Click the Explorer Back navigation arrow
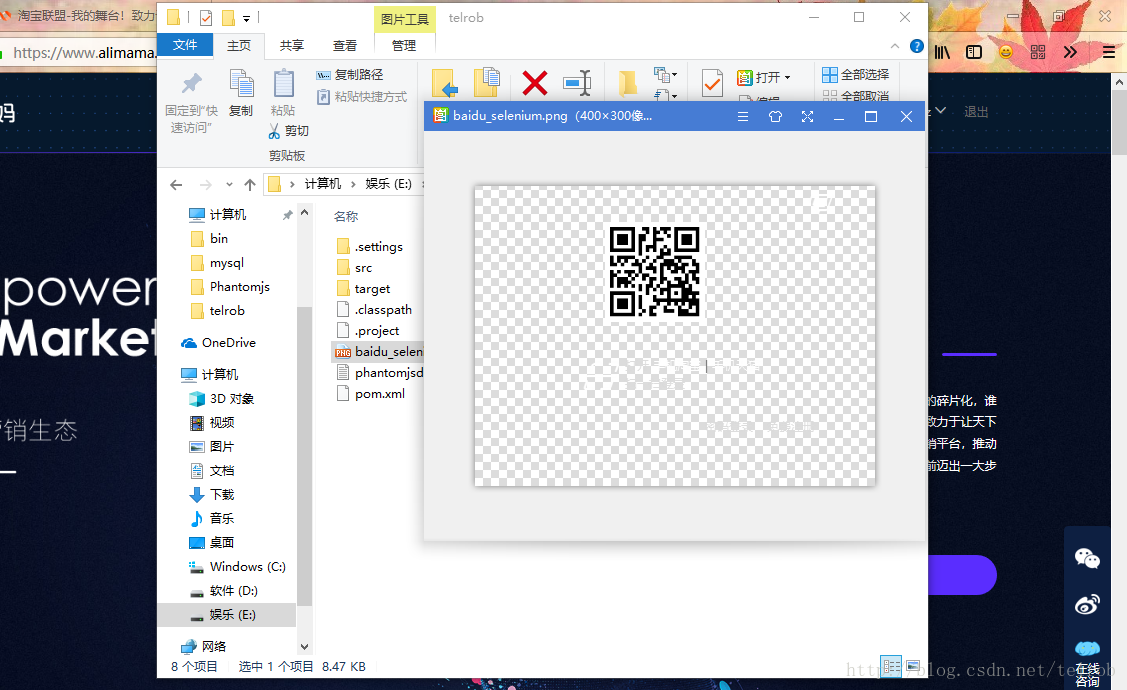Viewport: 1127px width, 690px height. point(176,185)
